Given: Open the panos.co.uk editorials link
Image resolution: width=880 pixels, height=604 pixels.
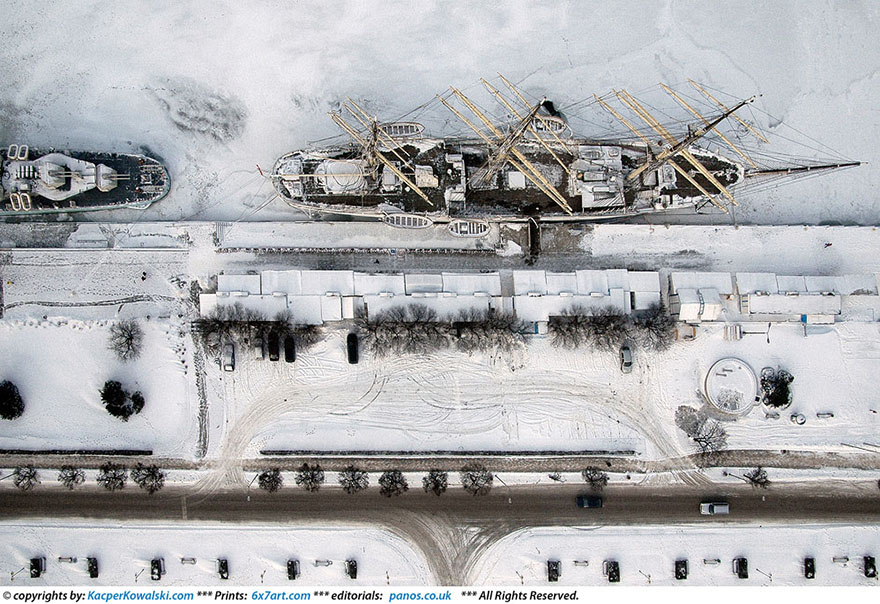Looking at the screenshot, I should (419, 595).
